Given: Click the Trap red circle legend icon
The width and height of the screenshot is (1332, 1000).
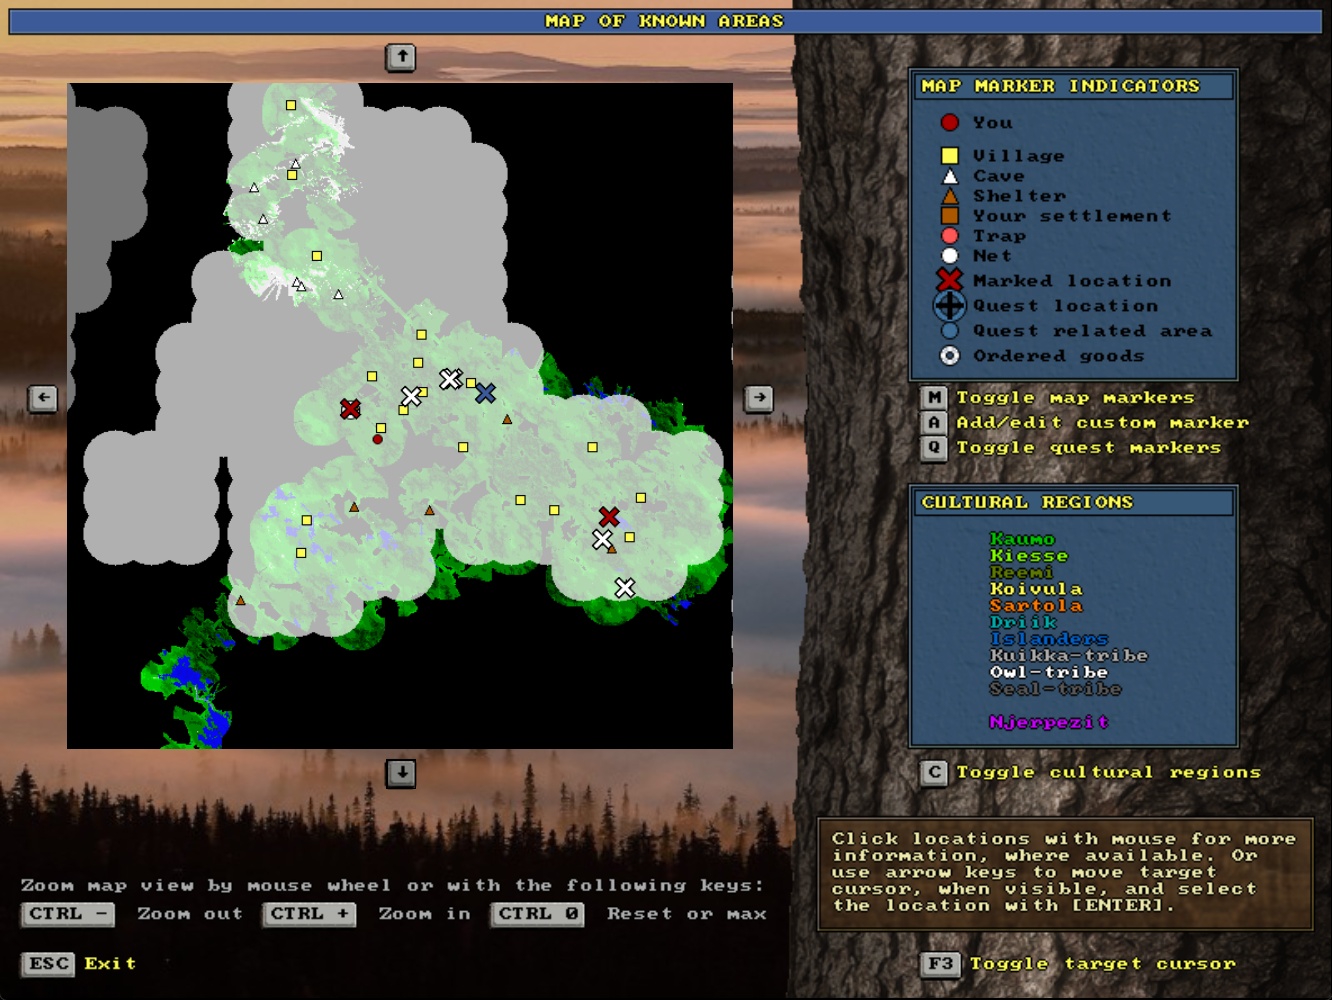Looking at the screenshot, I should pyautogui.click(x=950, y=236).
